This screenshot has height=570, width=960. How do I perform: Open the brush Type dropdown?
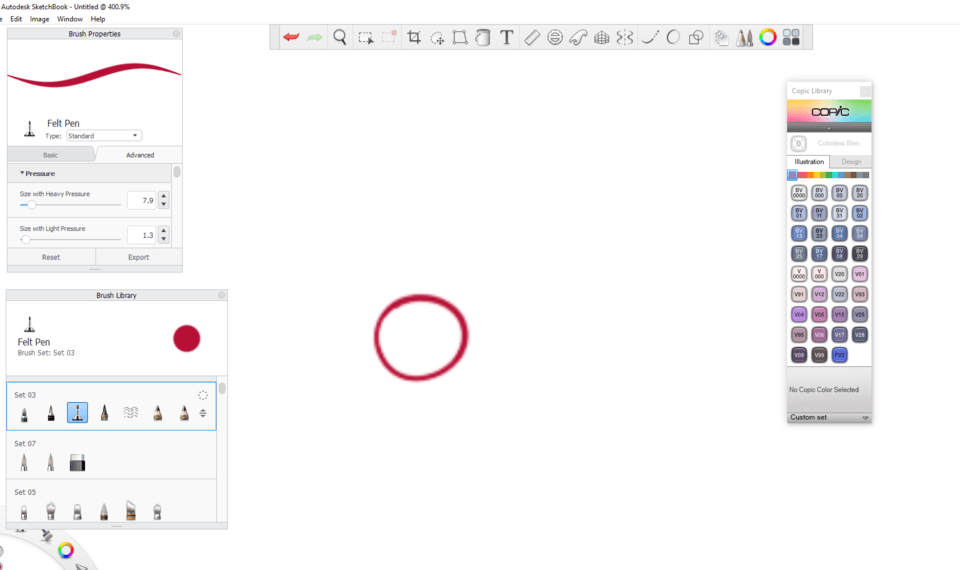pyautogui.click(x=103, y=135)
